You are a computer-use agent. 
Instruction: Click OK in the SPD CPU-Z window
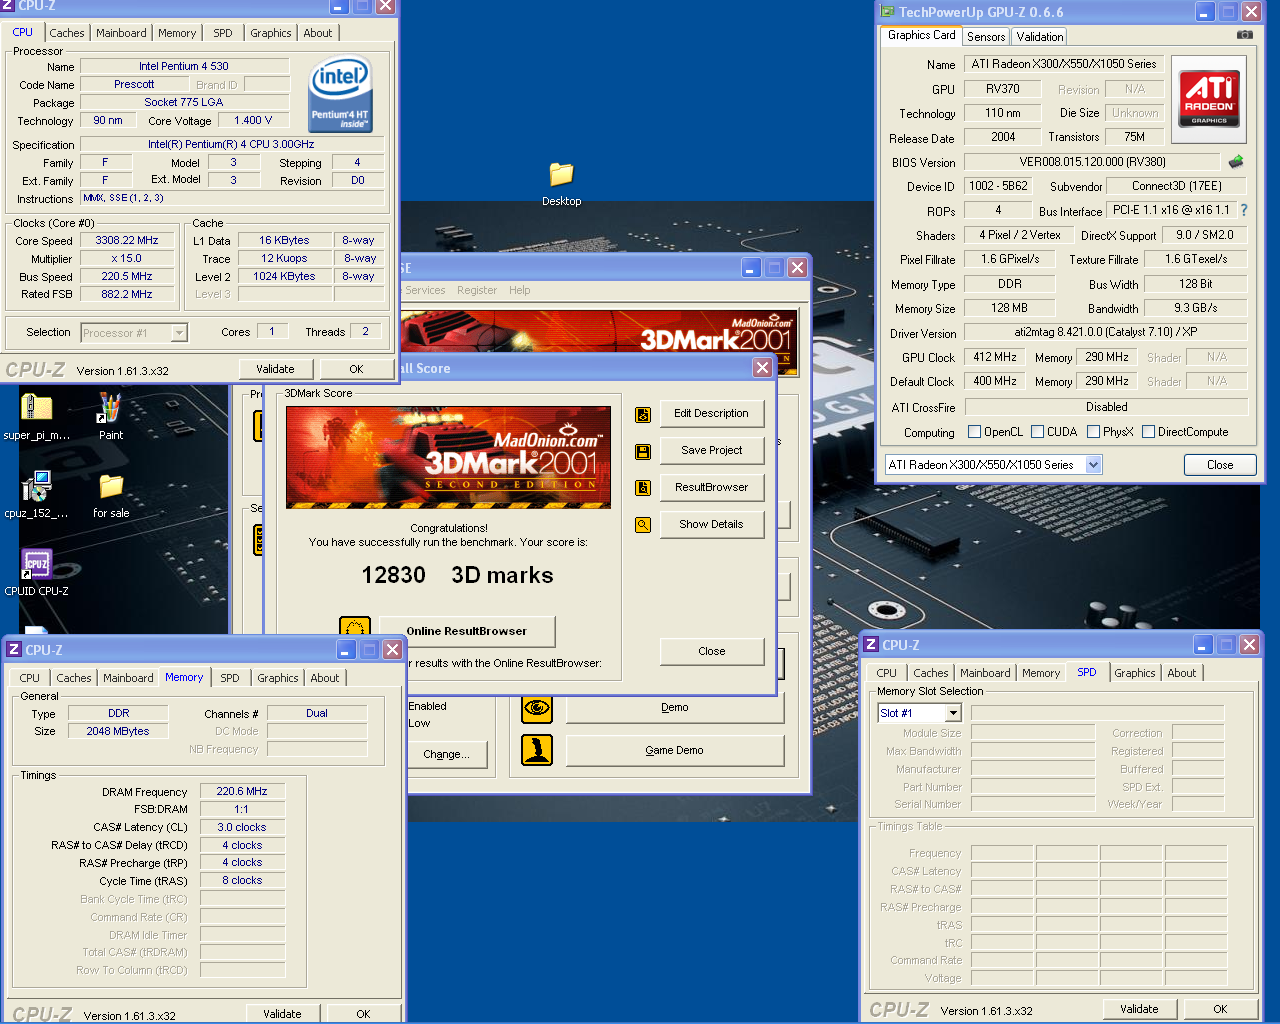click(x=1220, y=1009)
